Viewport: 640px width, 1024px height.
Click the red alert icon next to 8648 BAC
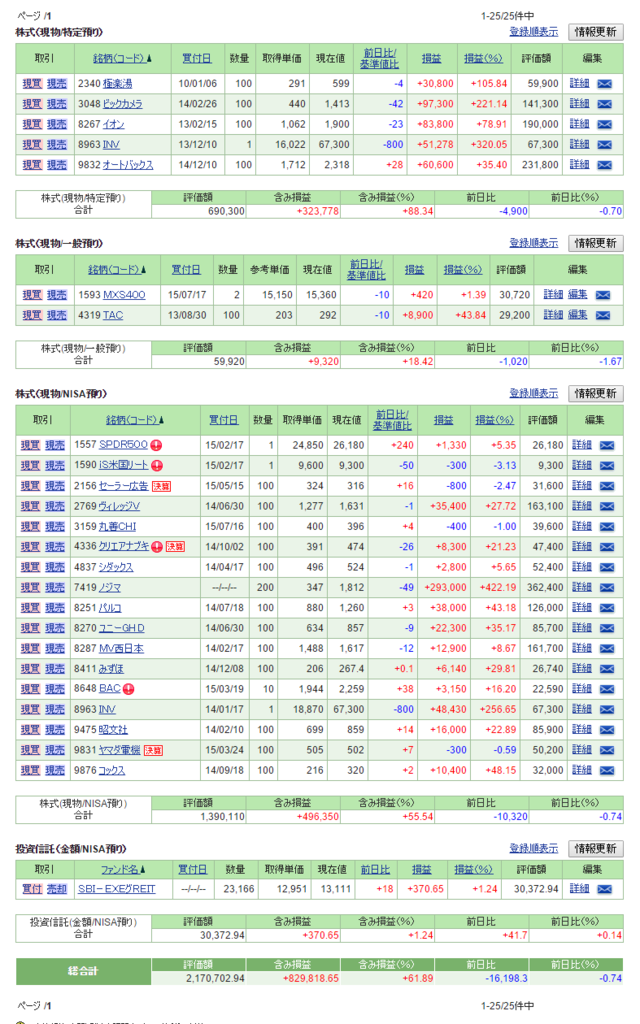point(129,689)
